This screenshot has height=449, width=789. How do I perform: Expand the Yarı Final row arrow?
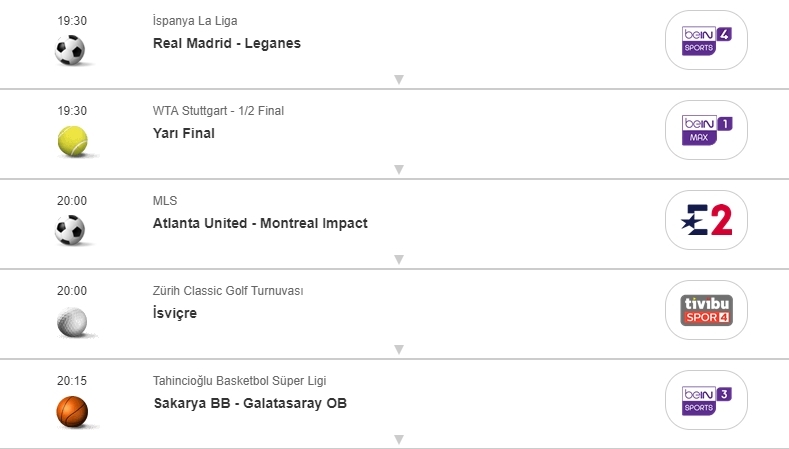click(398, 170)
